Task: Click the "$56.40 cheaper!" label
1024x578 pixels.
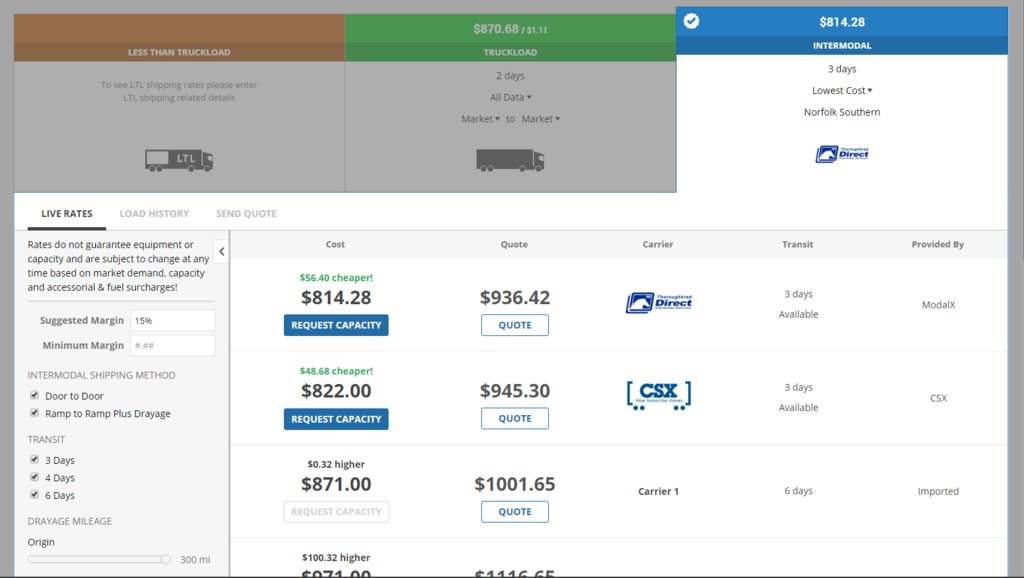Action: click(x=336, y=278)
